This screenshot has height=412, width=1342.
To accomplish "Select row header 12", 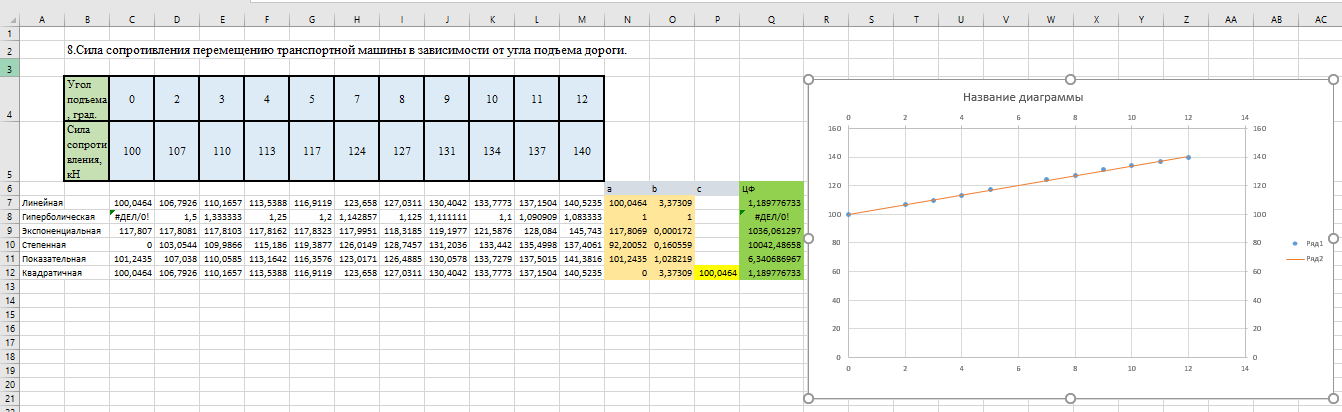I will [x=9, y=272].
